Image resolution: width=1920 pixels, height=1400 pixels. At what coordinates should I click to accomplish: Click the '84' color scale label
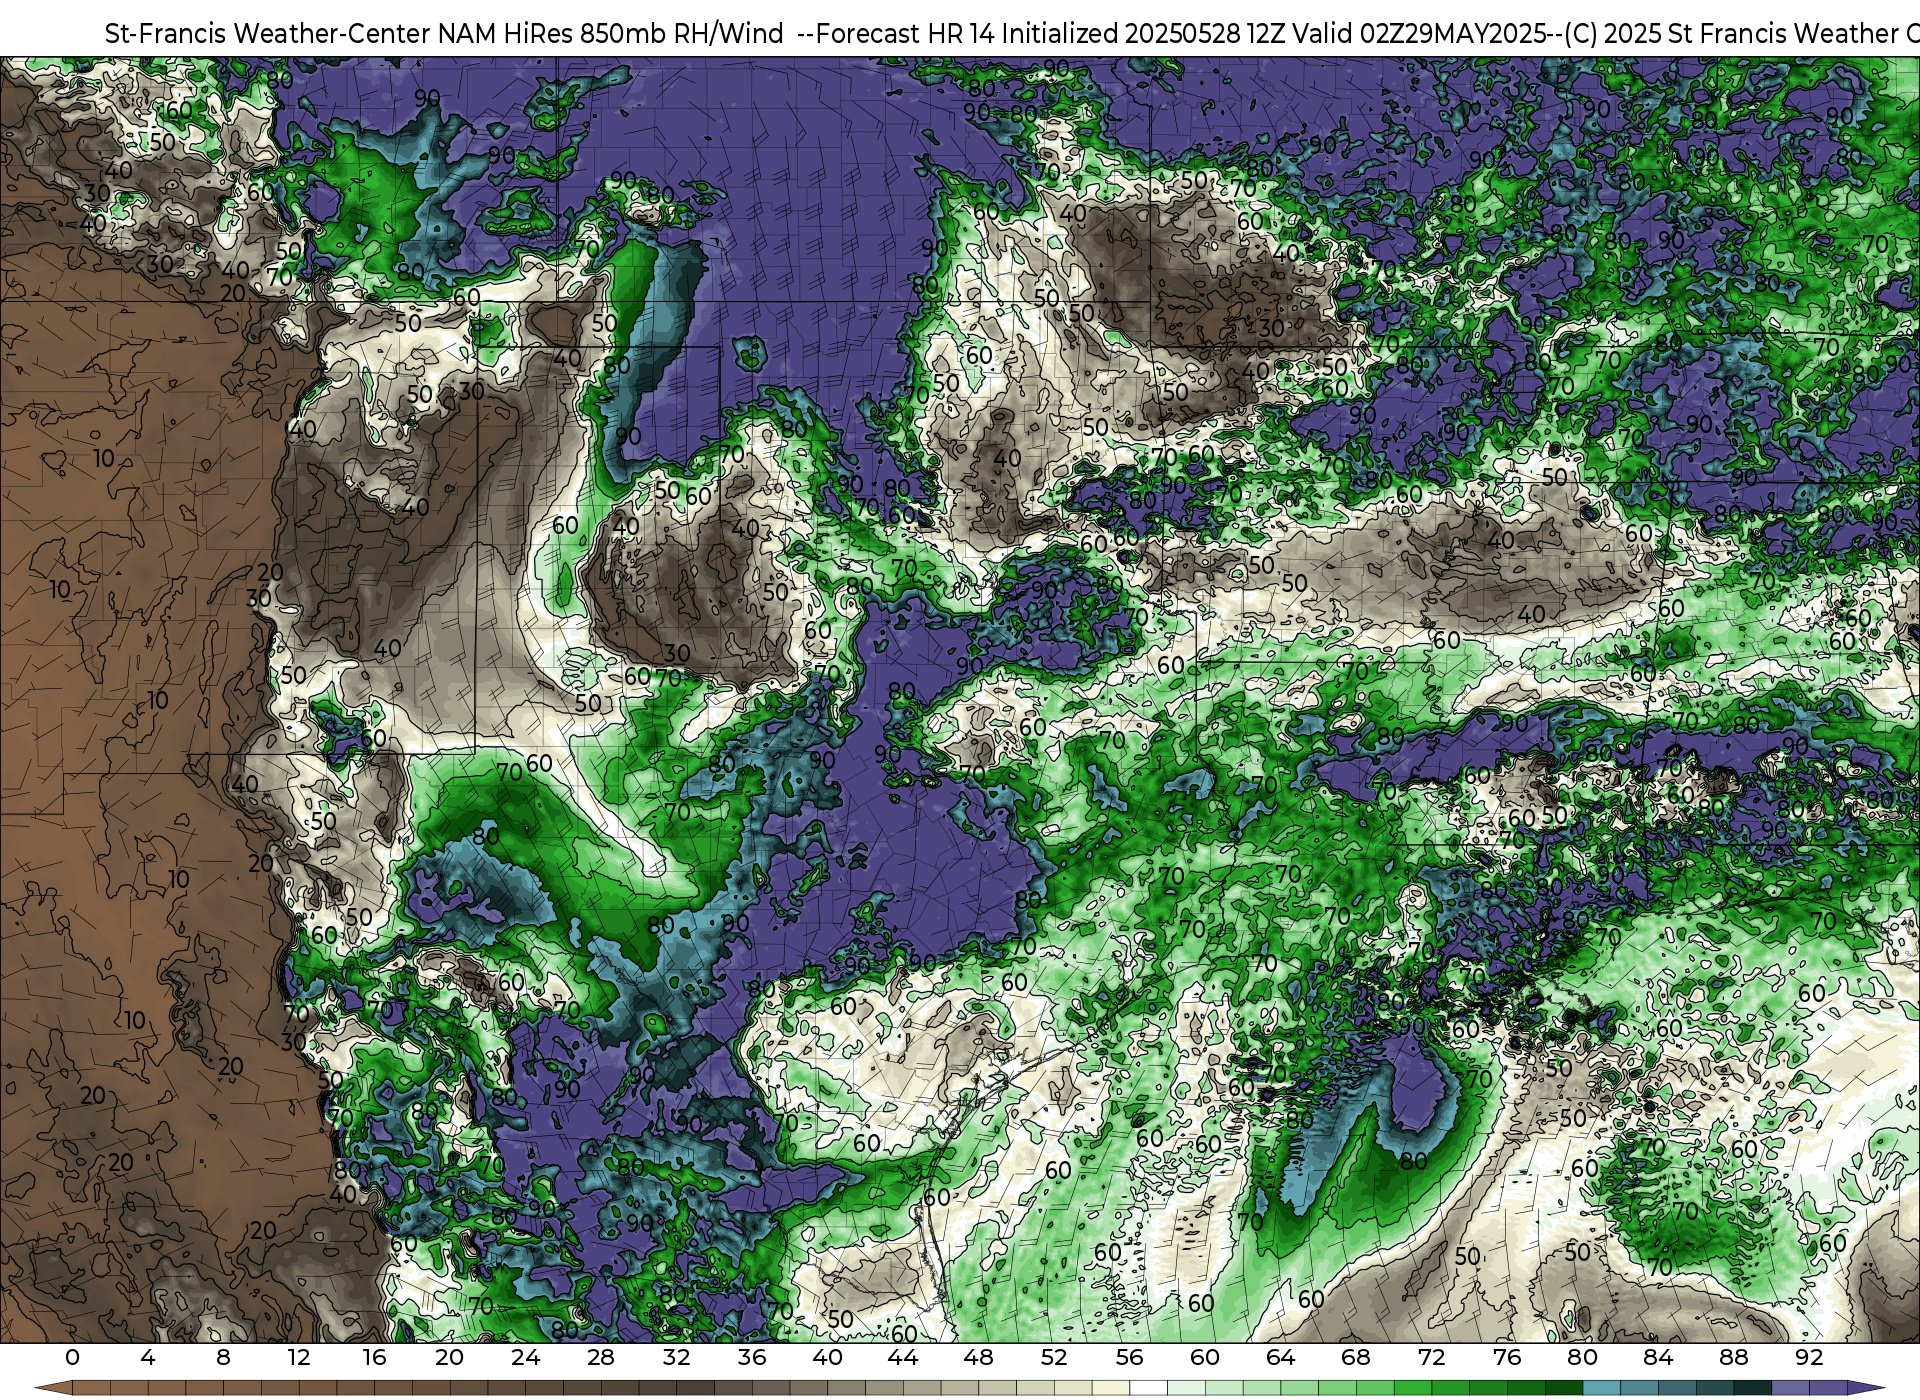1658,1358
